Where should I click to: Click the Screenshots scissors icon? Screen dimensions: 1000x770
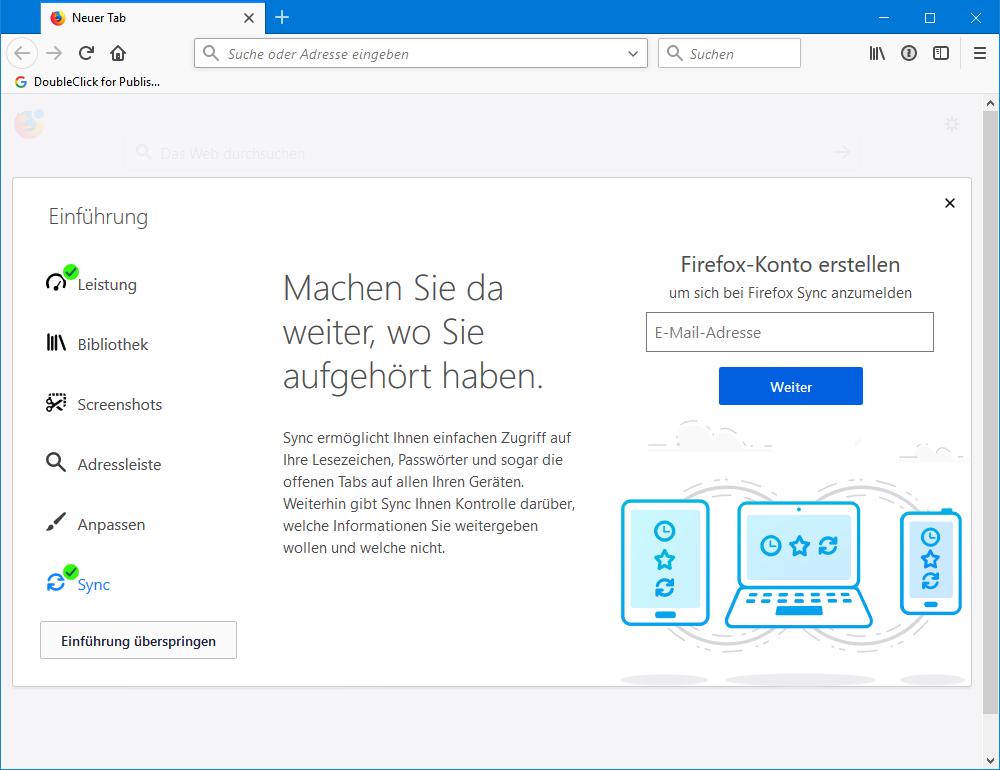point(56,403)
